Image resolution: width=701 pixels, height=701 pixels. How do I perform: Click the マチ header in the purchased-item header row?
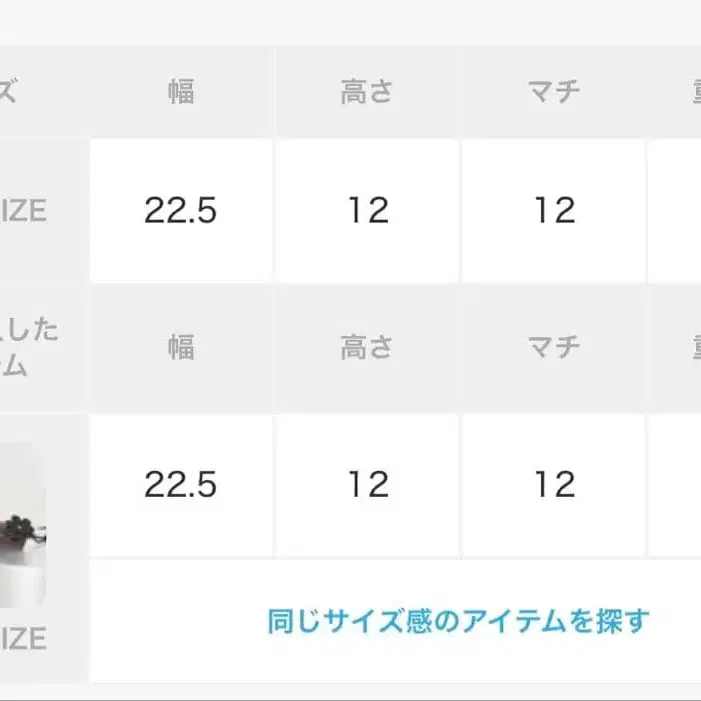[553, 348]
